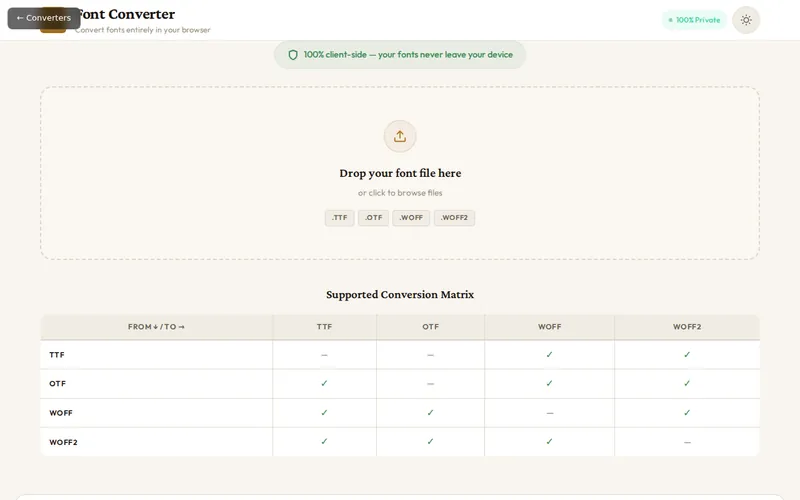The image size is (800, 500).
Task: Click the TTF row label
Action: (57, 355)
